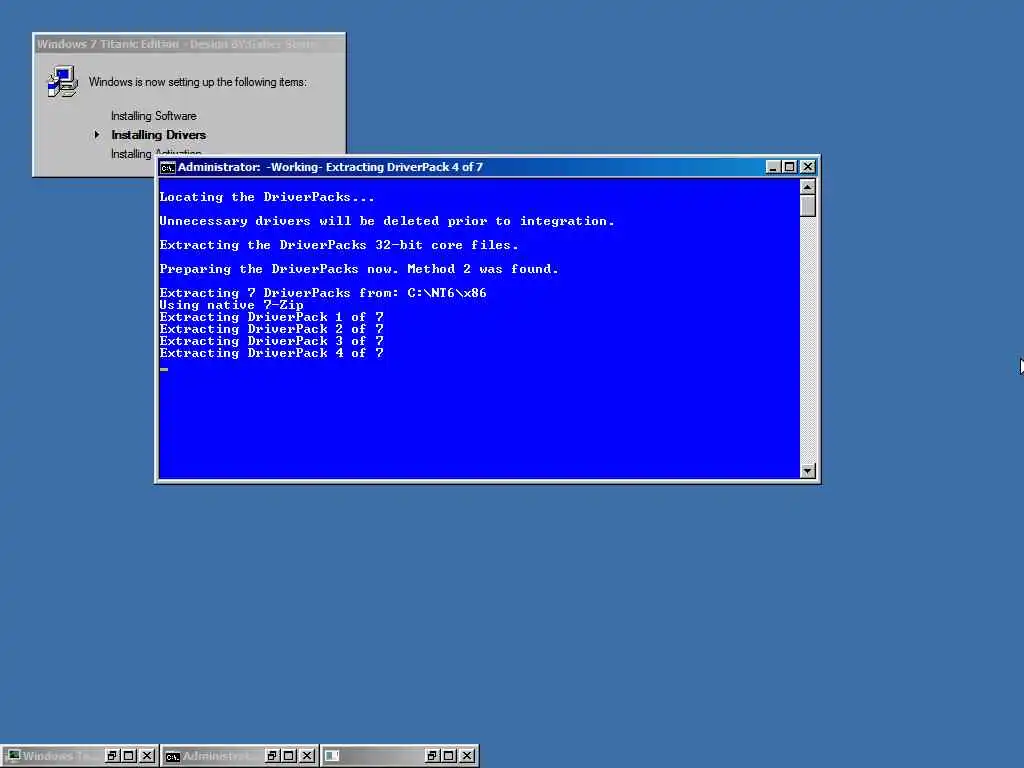Image resolution: width=1024 pixels, height=768 pixels.
Task: Click the Administrator Extracting DriverPack title bar text
Action: pos(330,167)
